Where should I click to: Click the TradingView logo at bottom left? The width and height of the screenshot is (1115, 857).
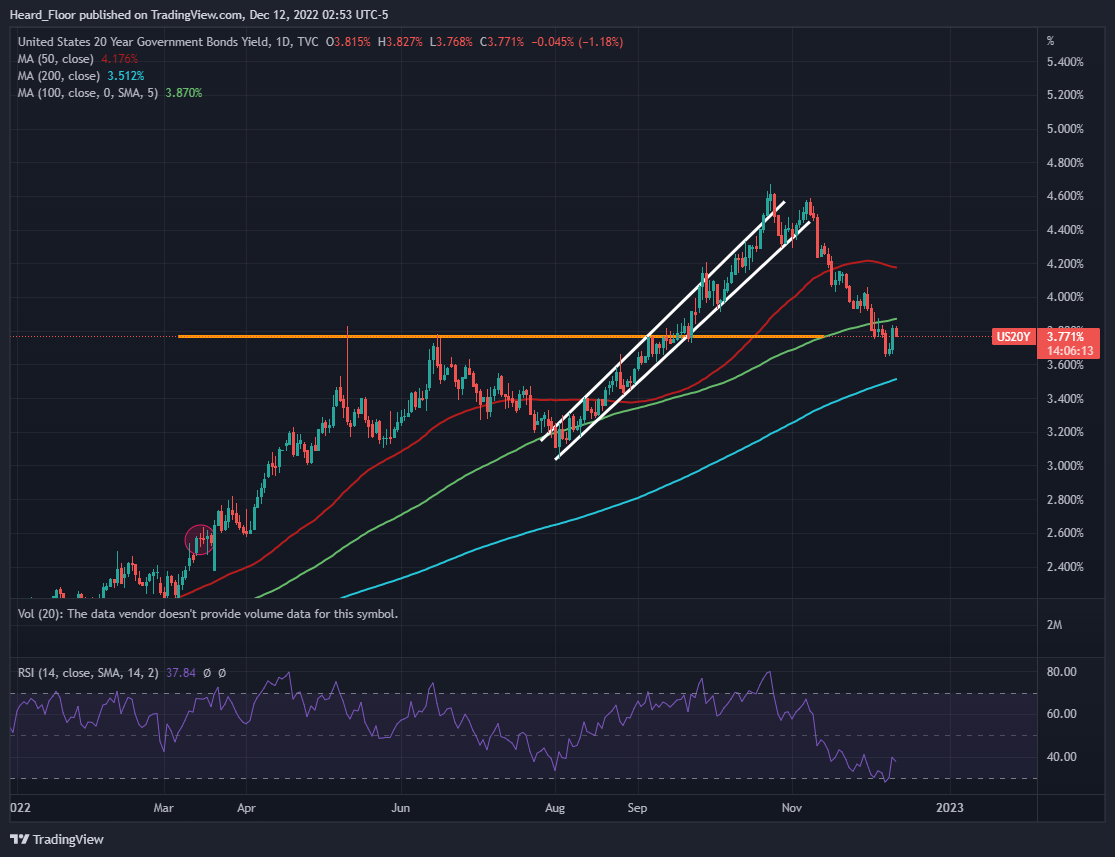57,839
